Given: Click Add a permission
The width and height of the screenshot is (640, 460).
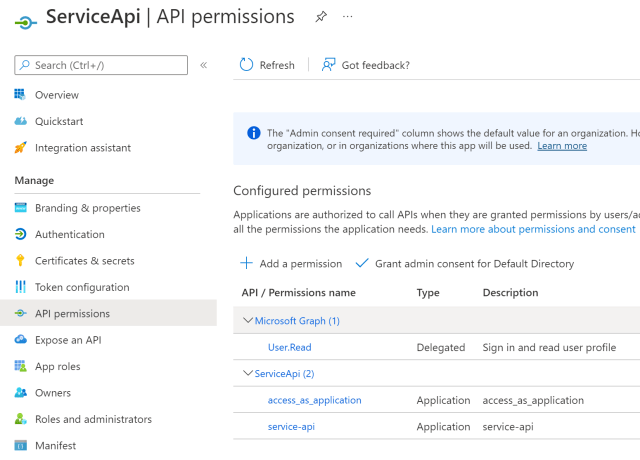Looking at the screenshot, I should click(301, 264).
